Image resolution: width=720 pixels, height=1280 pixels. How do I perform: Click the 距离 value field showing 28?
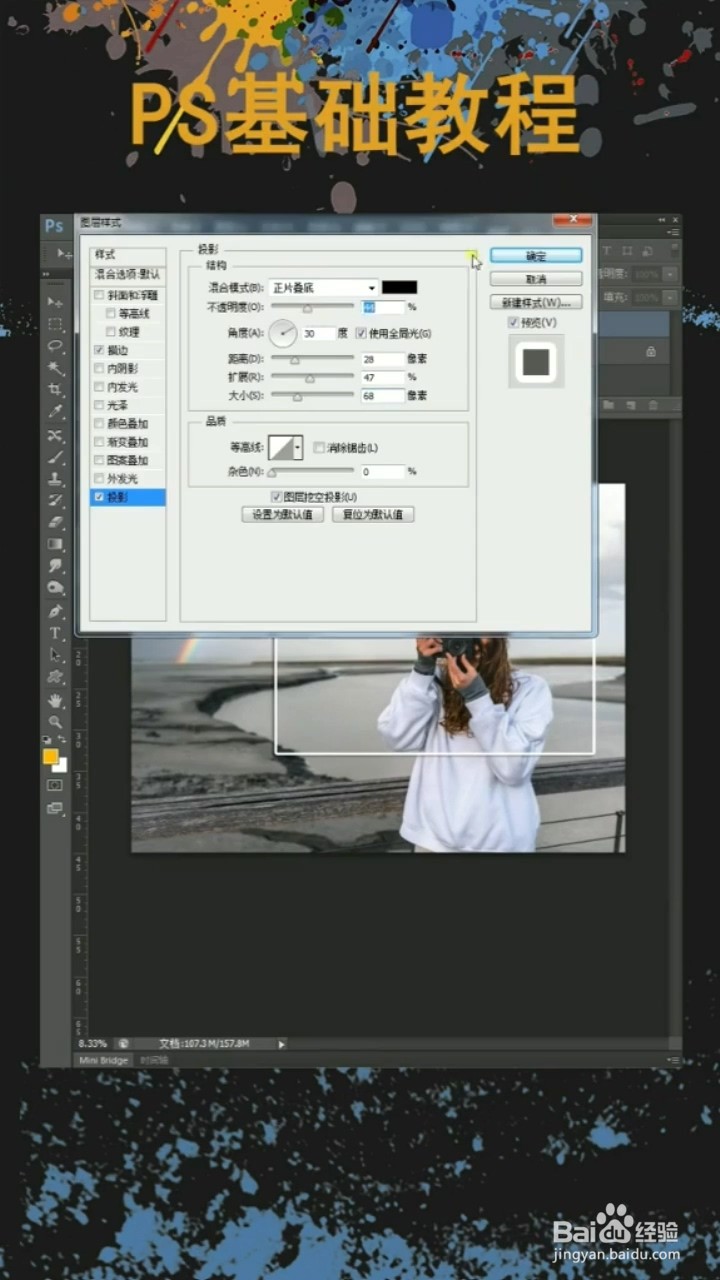382,359
